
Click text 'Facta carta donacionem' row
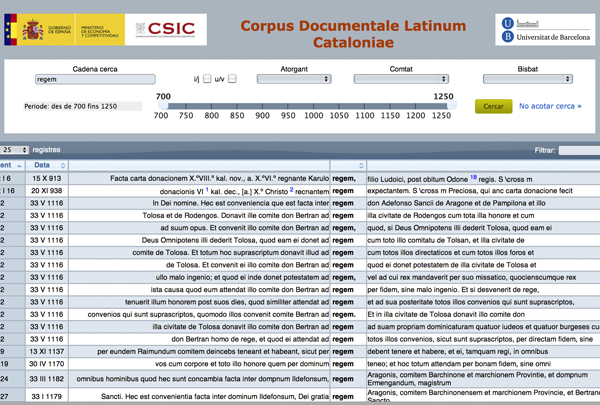[x=219, y=178]
